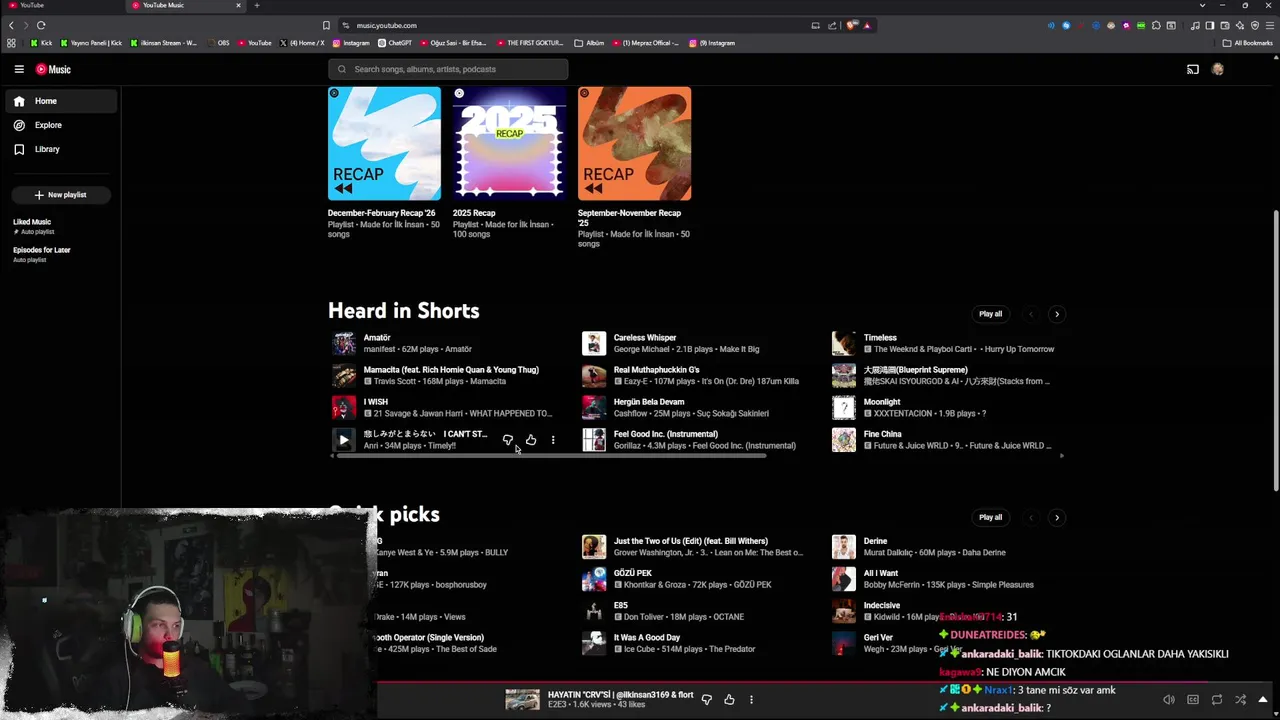Image resolution: width=1280 pixels, height=720 pixels.
Task: Open the OBS bookmark
Action: pos(218,43)
